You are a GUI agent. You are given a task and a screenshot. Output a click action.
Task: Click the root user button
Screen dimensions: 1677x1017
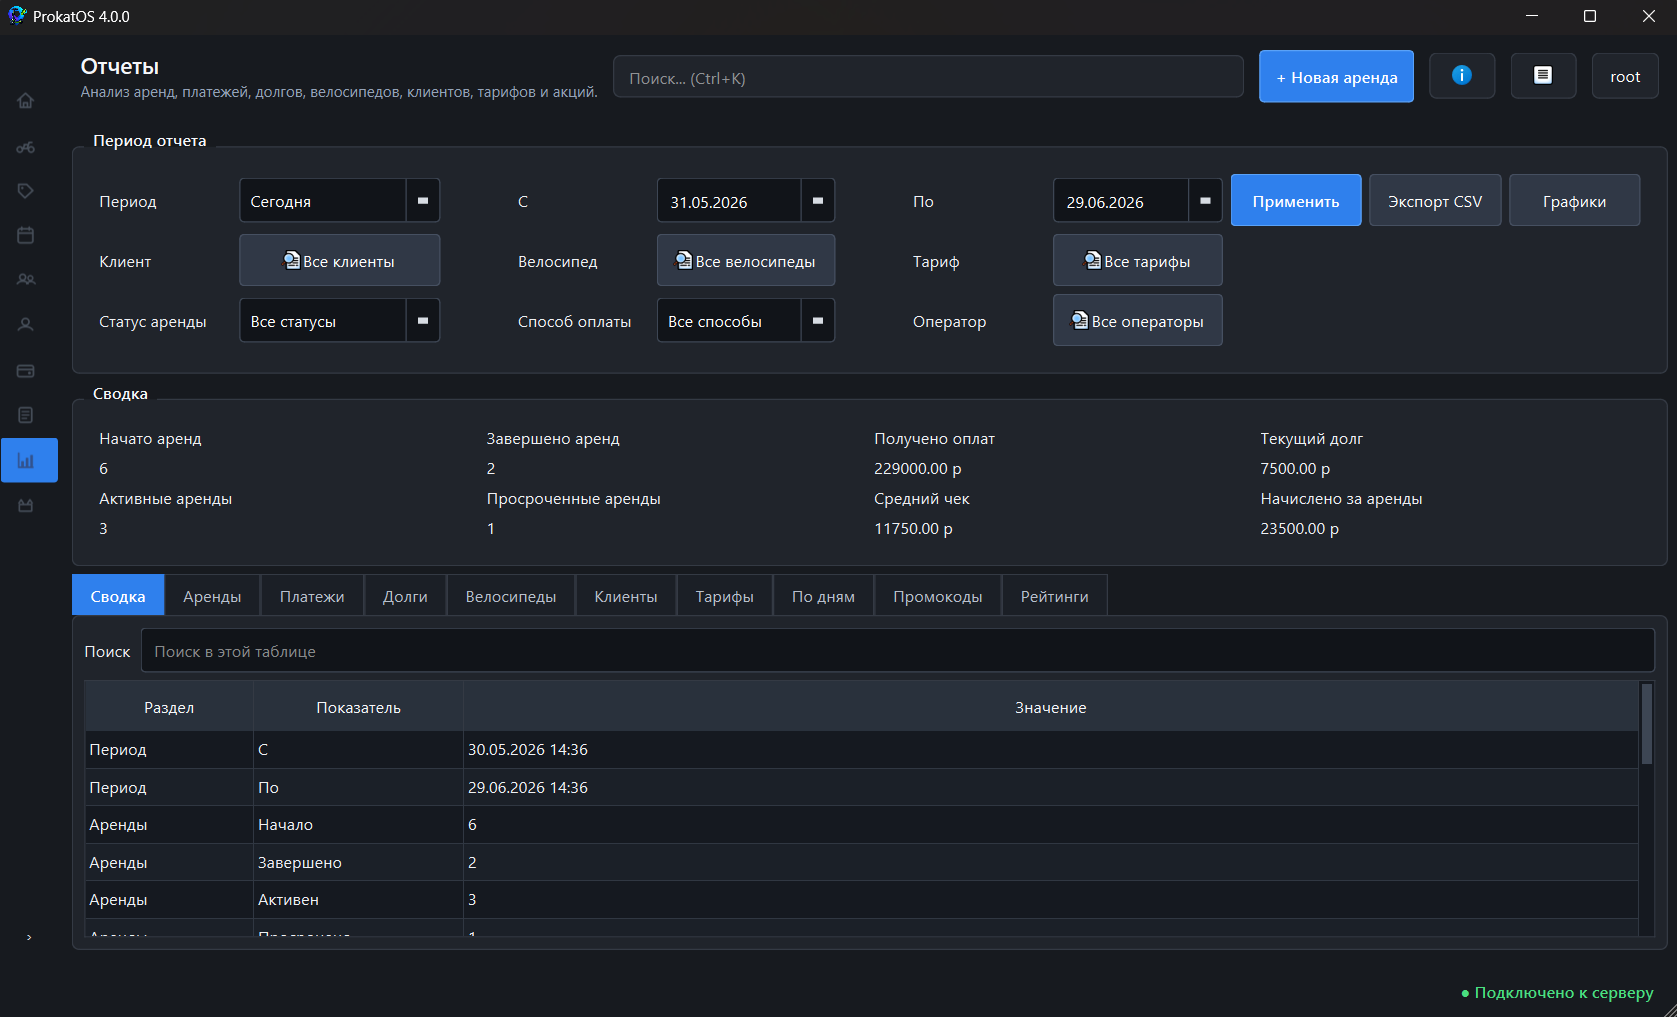[x=1625, y=76]
